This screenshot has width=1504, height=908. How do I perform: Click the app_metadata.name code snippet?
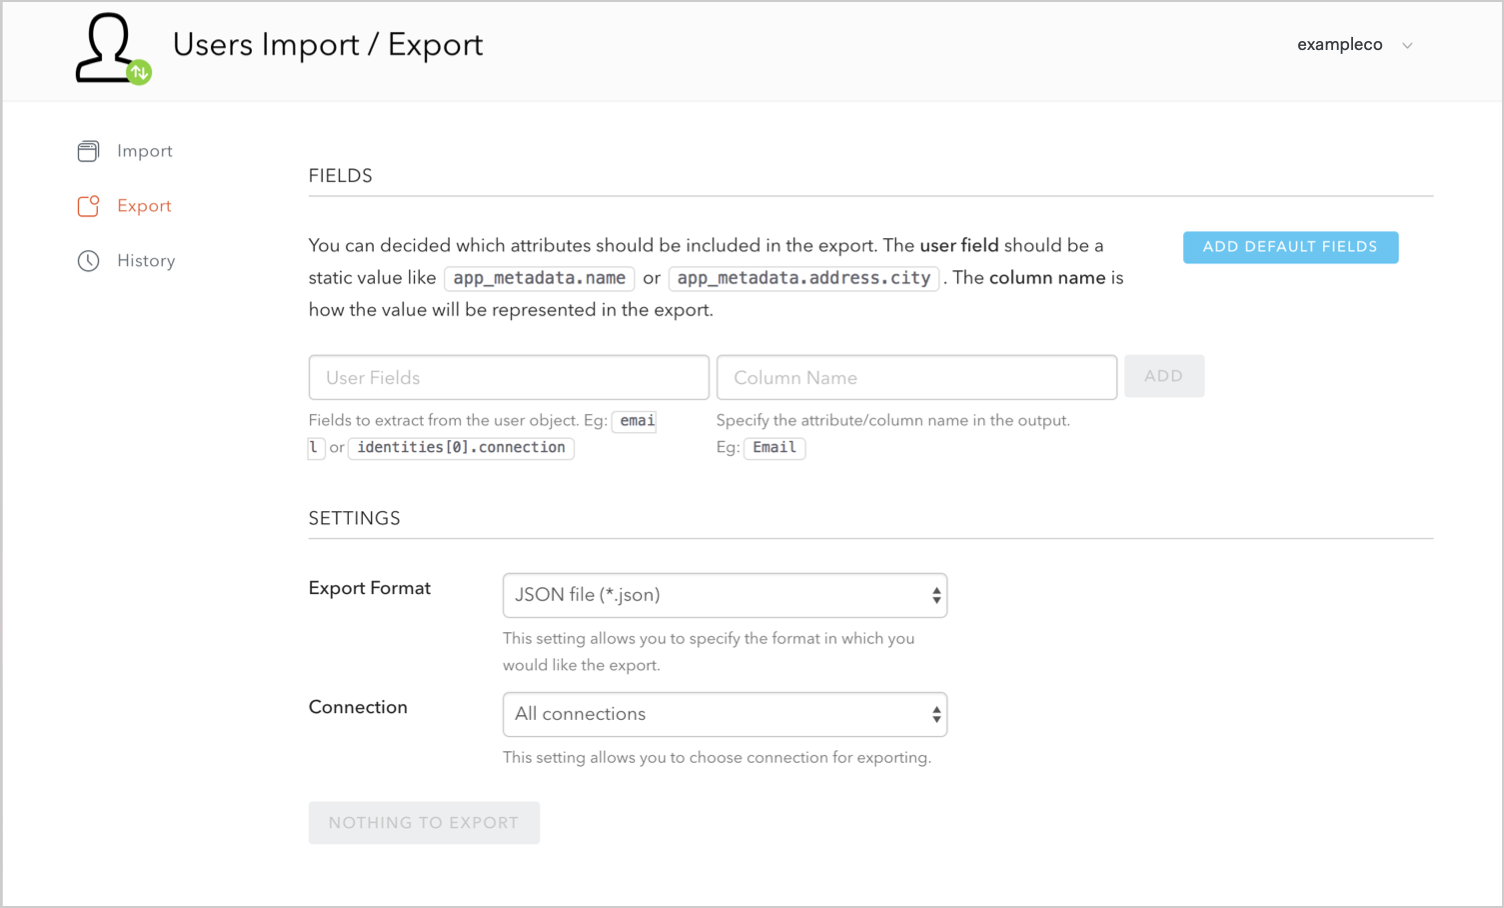(x=539, y=278)
